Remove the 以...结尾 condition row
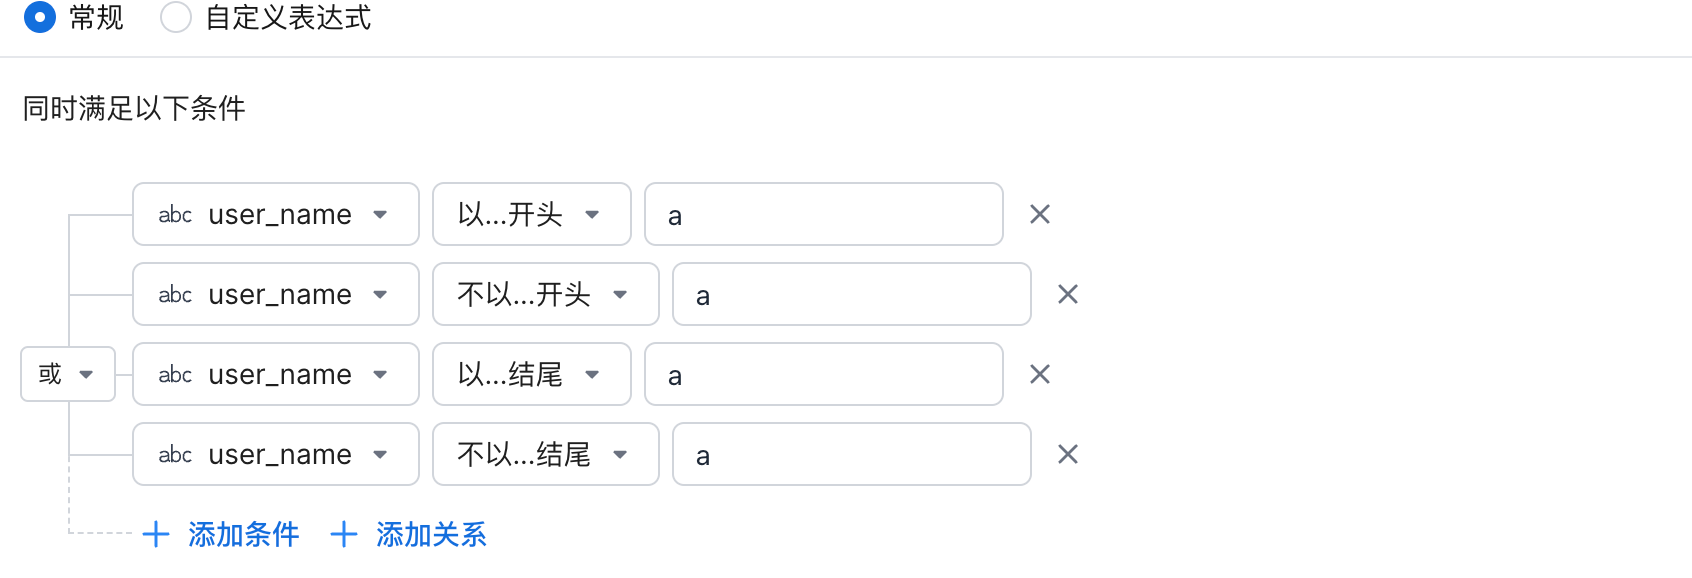 [1040, 374]
